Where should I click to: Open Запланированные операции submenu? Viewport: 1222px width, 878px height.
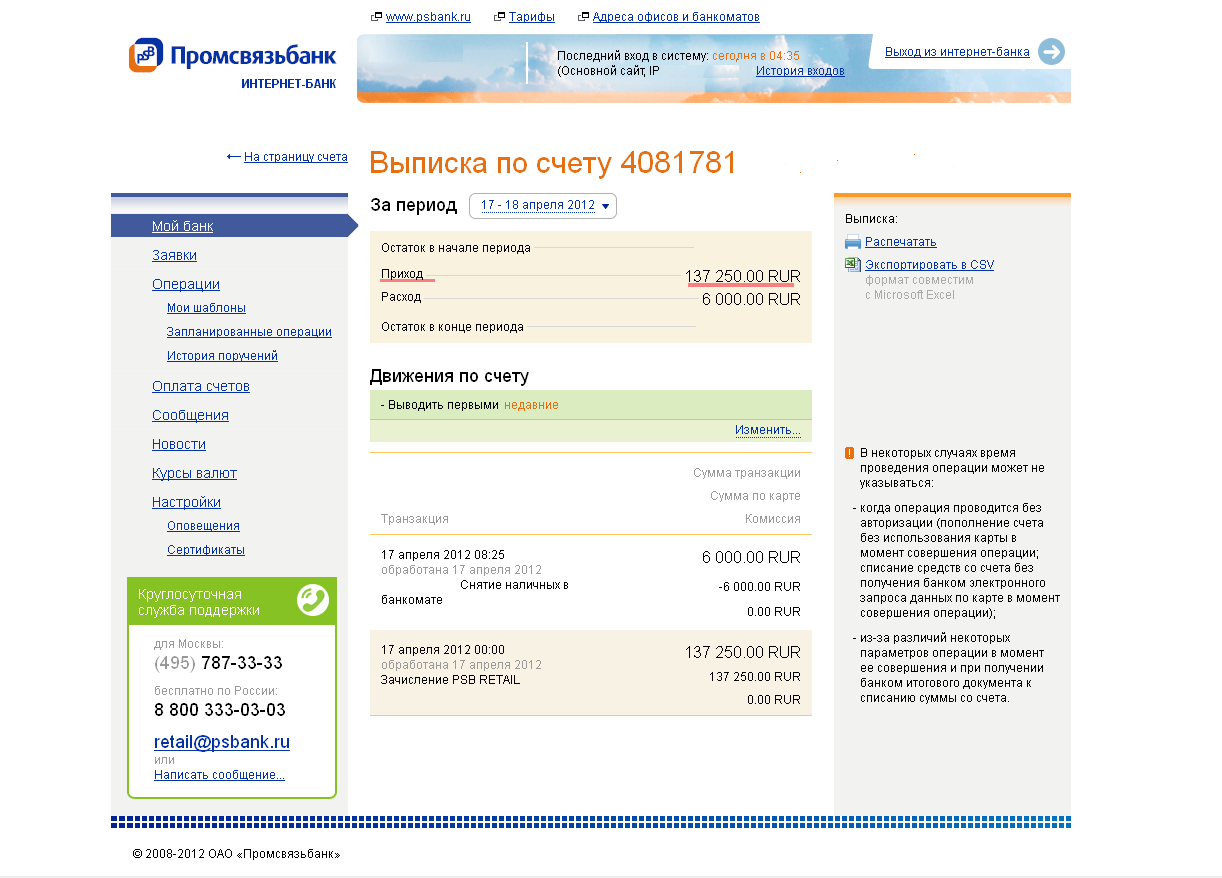pos(249,332)
